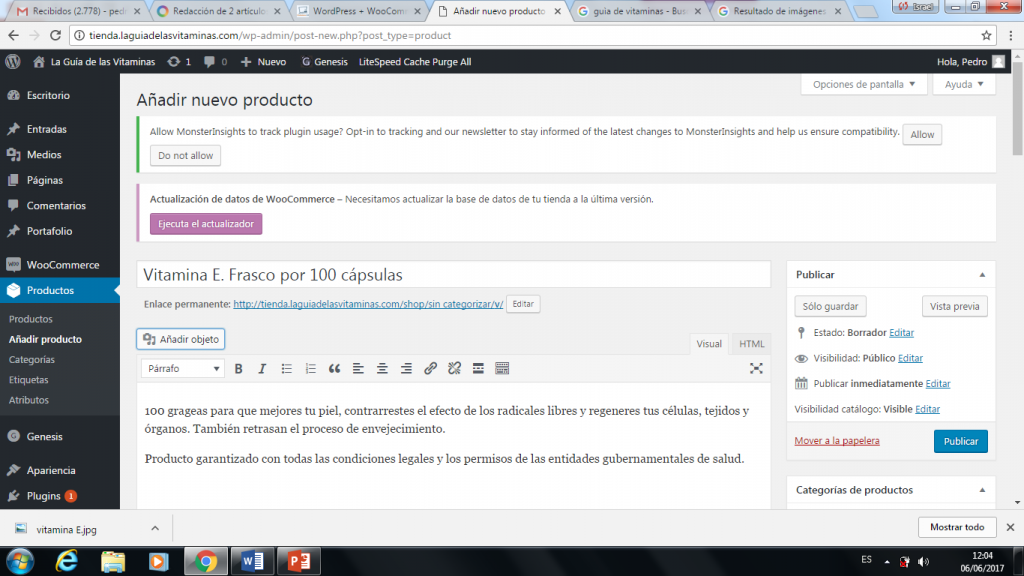Open download options for vitamina E.jpg
The width and height of the screenshot is (1024, 576).
[x=155, y=528]
